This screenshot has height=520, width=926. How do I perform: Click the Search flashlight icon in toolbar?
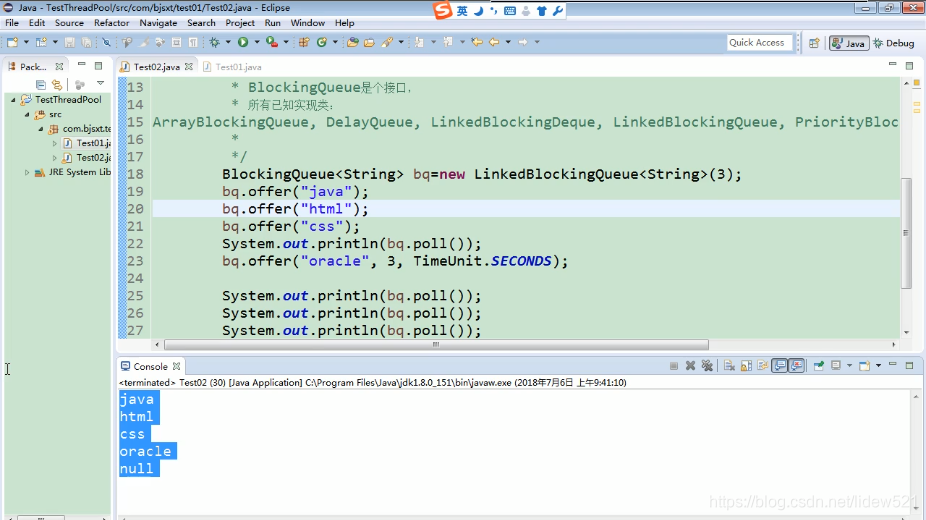click(387, 42)
